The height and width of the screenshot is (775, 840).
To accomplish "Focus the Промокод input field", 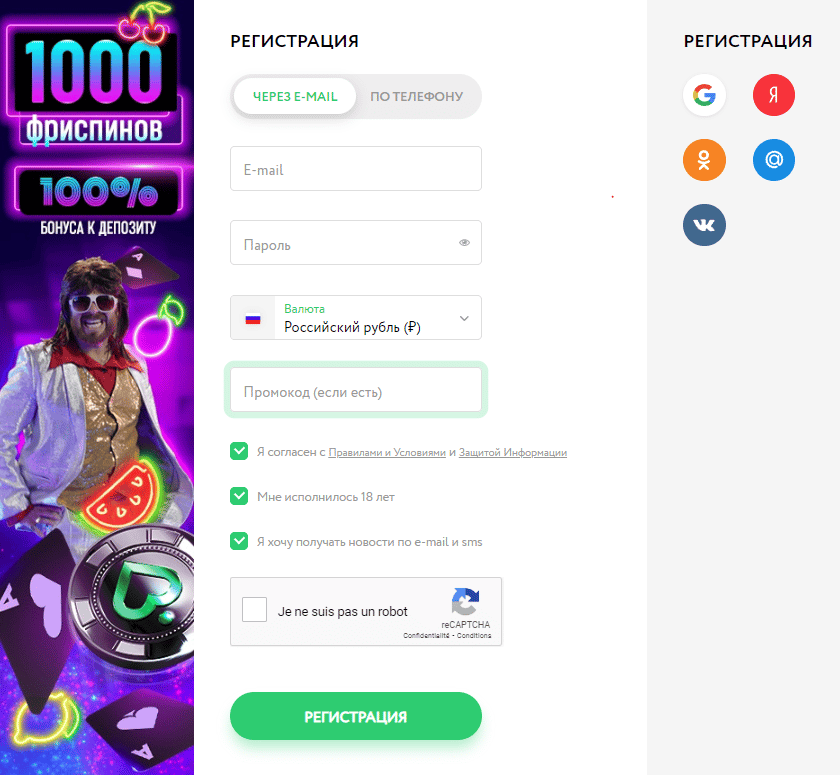I will coord(356,390).
